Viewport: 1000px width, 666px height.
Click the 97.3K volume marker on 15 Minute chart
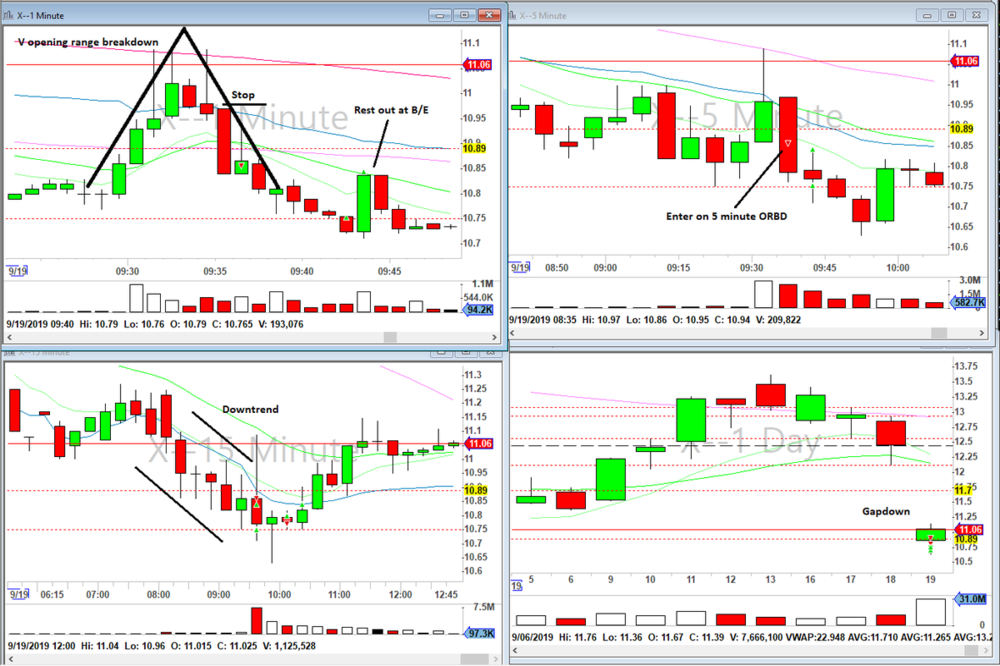(477, 634)
